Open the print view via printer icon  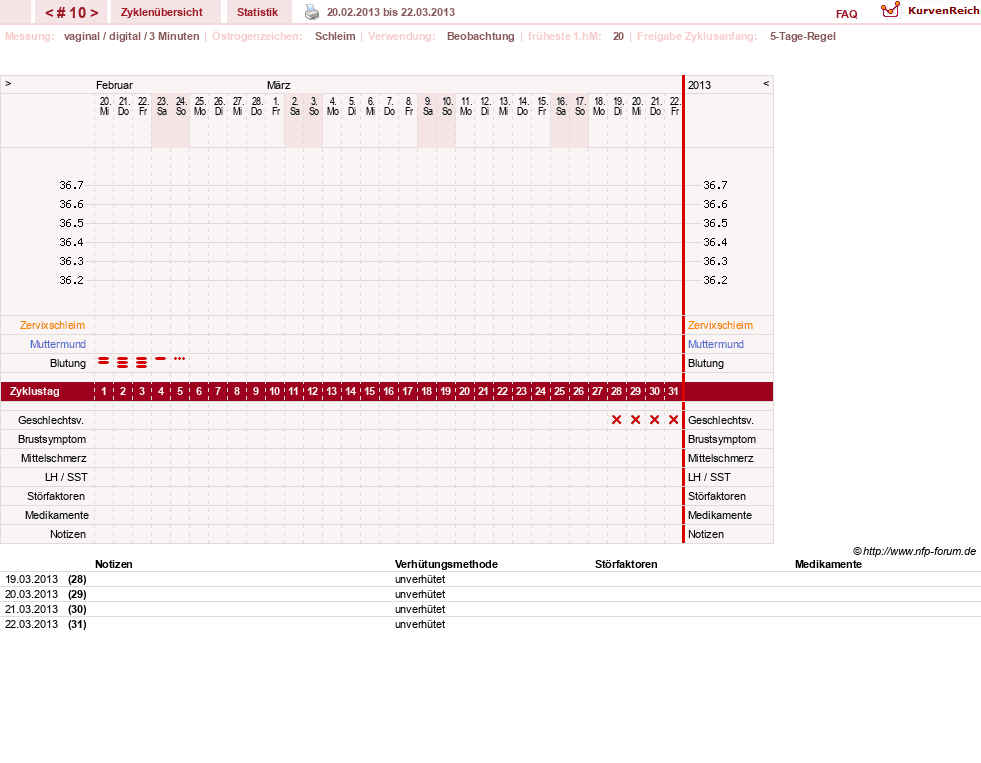point(312,12)
